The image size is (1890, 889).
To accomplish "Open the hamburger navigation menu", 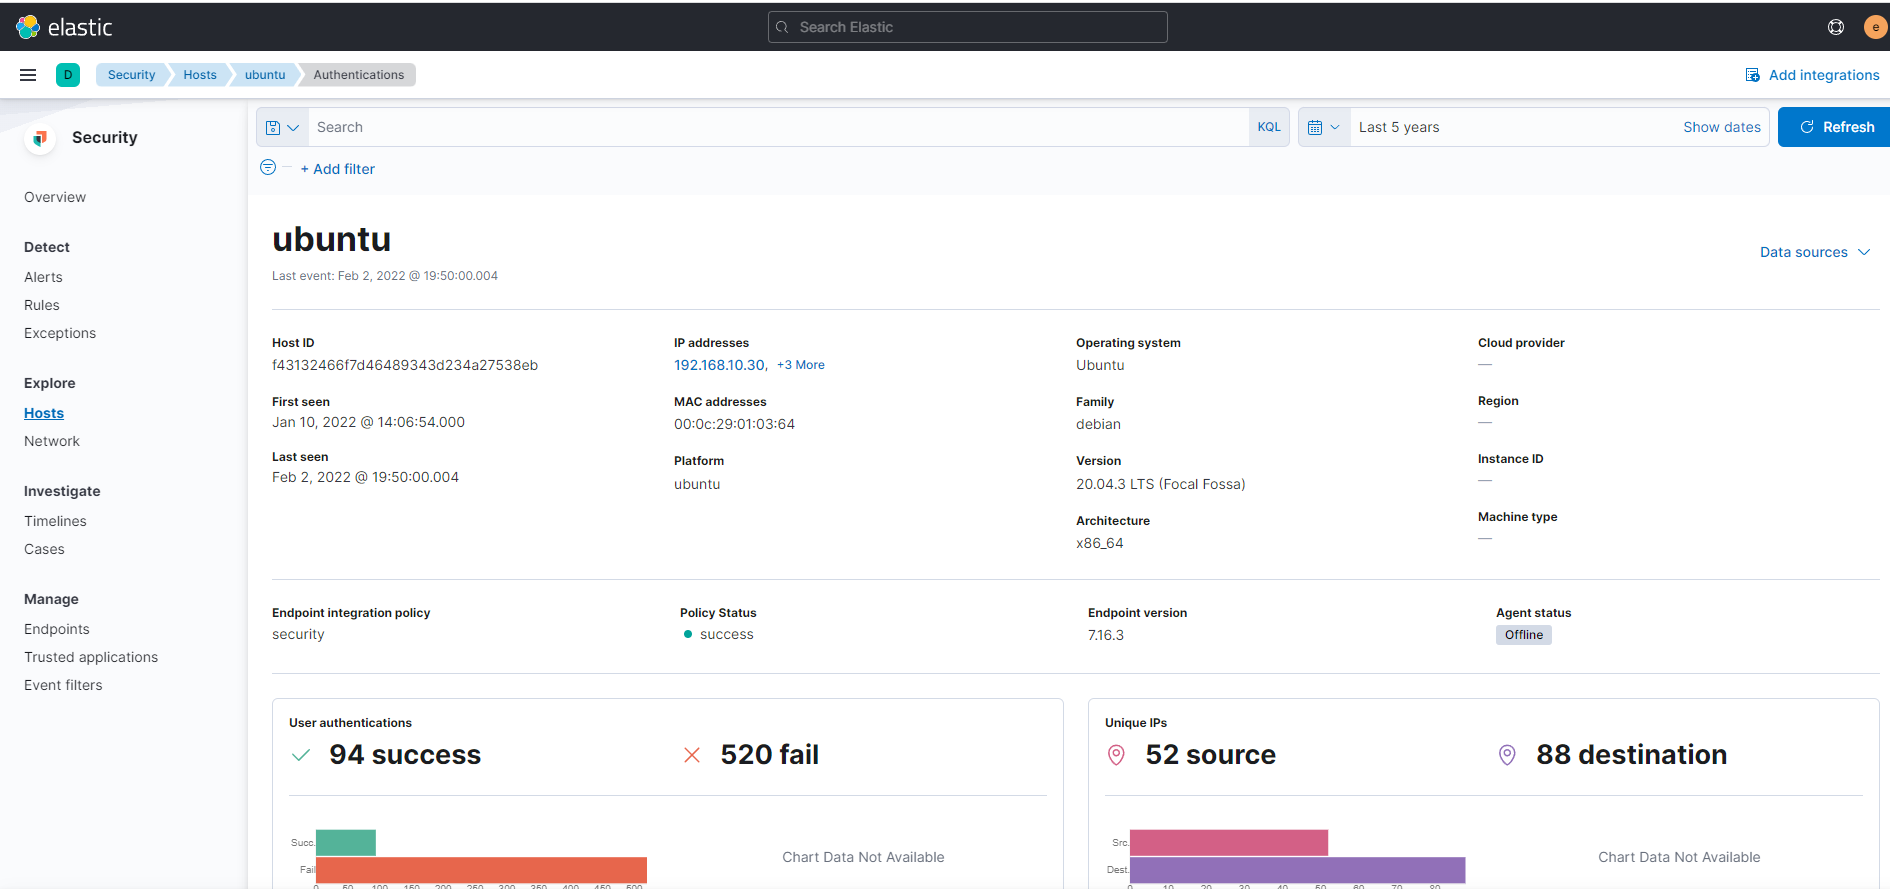I will click(x=28, y=75).
